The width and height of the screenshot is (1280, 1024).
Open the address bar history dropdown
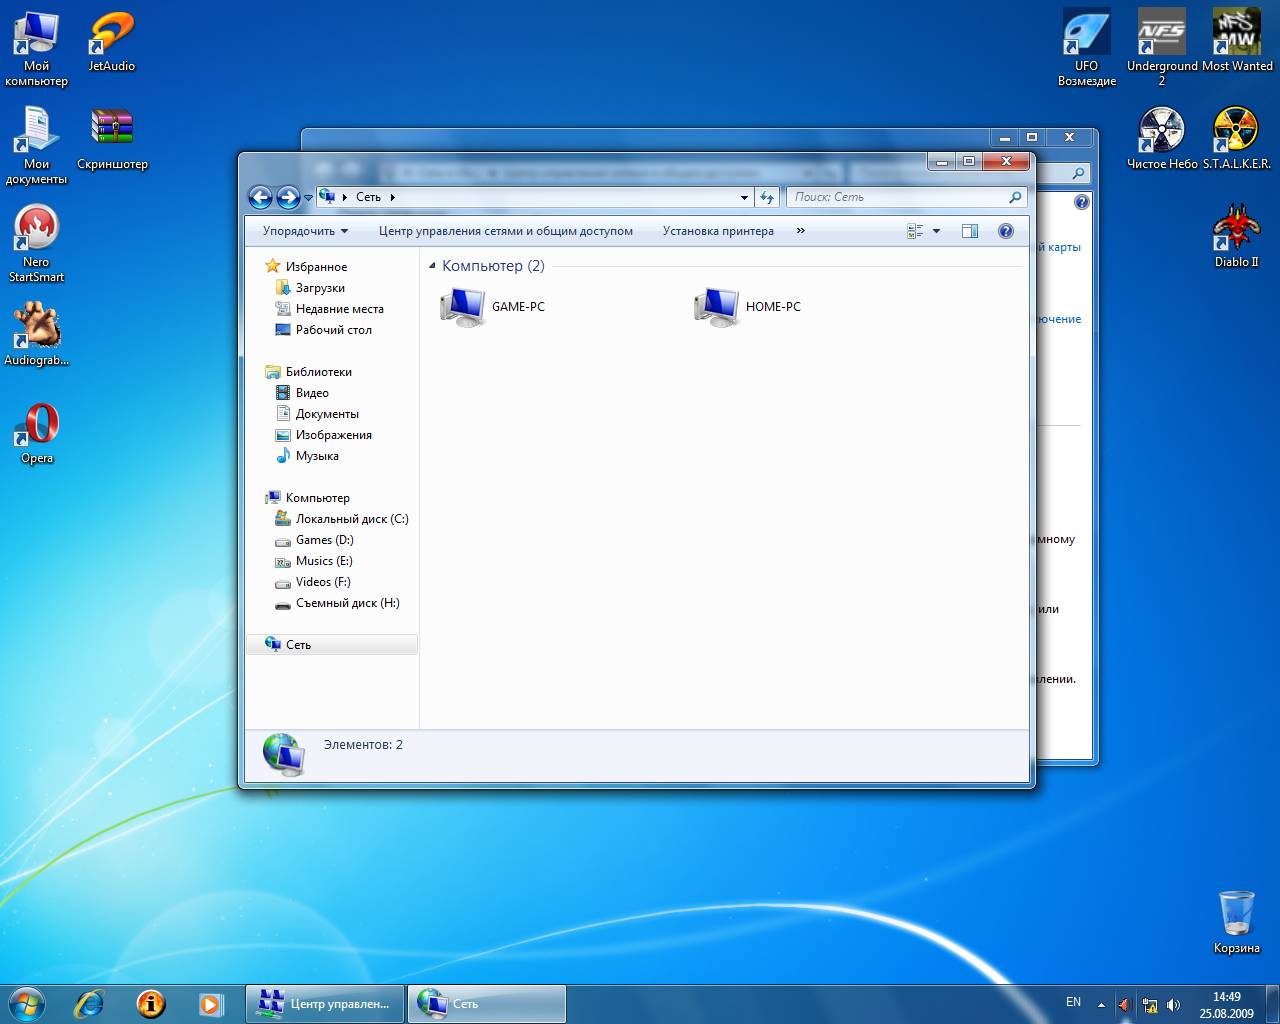point(744,197)
